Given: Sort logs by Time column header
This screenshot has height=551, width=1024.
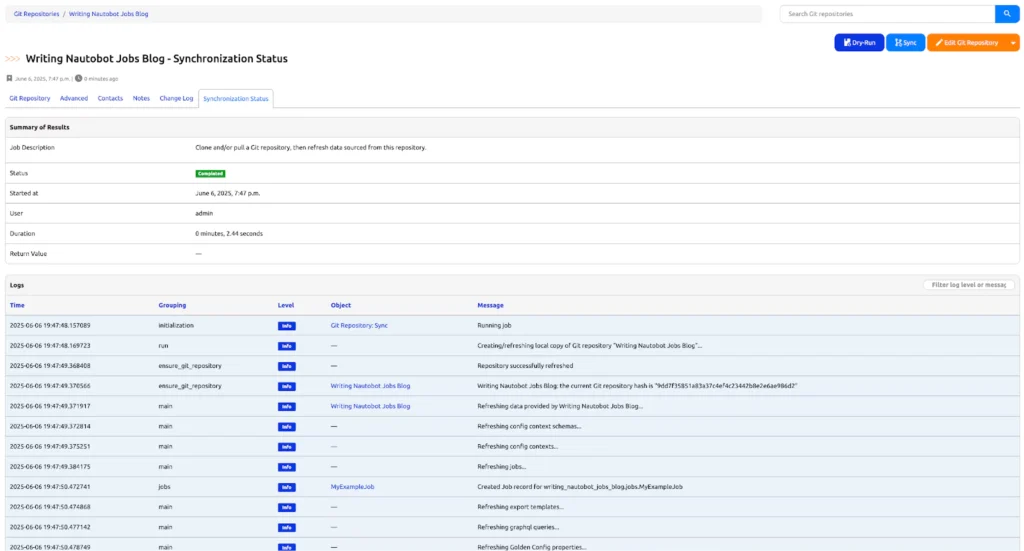Looking at the screenshot, I should [17, 305].
